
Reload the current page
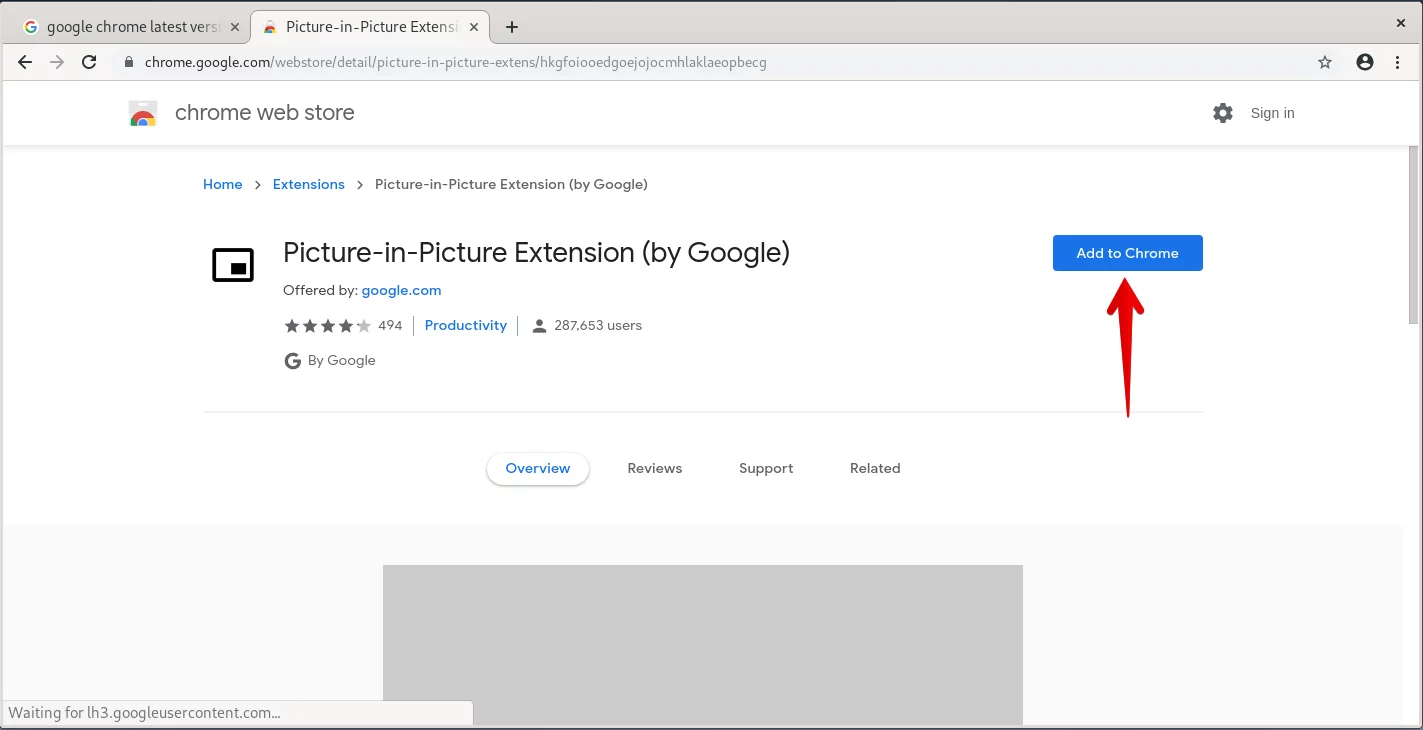coord(89,62)
